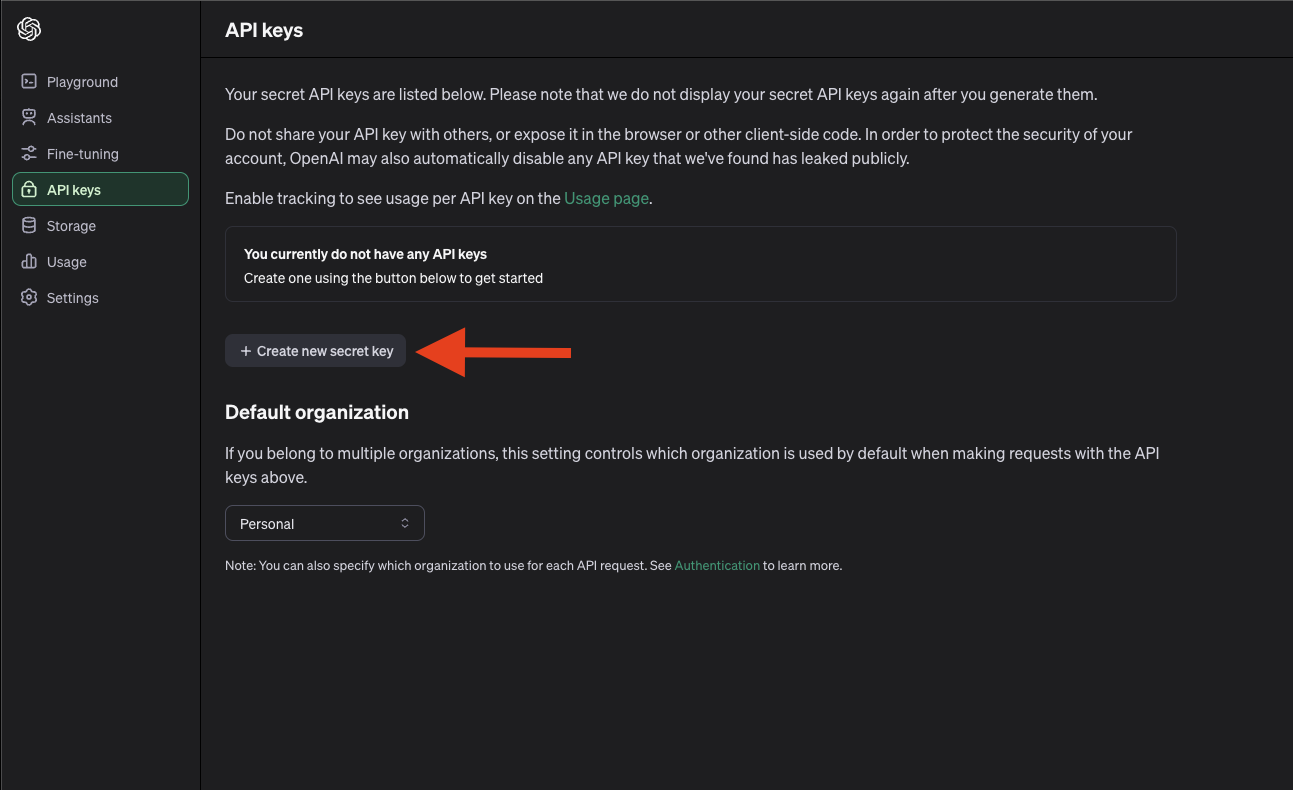Navigate to the Storage menu item
The width and height of the screenshot is (1293, 790).
coord(71,226)
